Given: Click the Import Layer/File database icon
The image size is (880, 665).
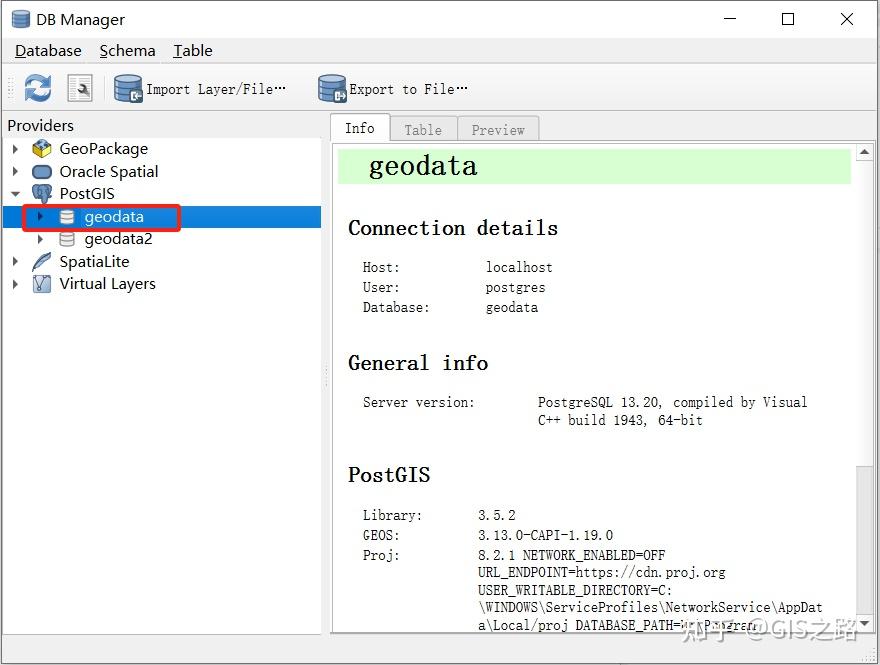Looking at the screenshot, I should coord(128,88).
